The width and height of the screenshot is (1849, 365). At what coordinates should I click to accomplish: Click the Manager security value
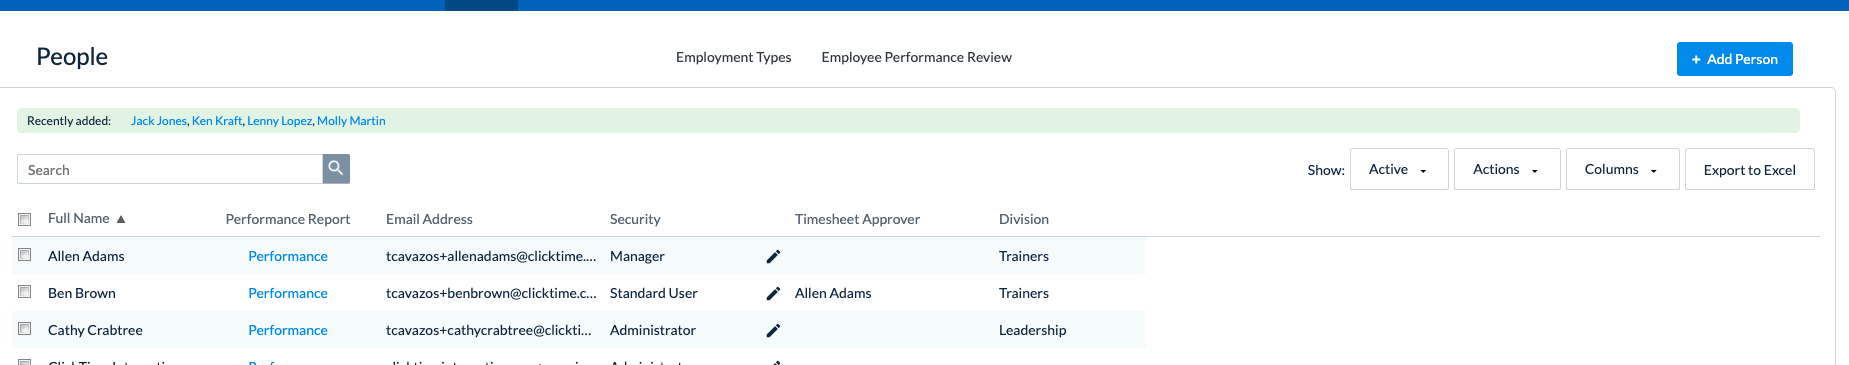point(637,256)
